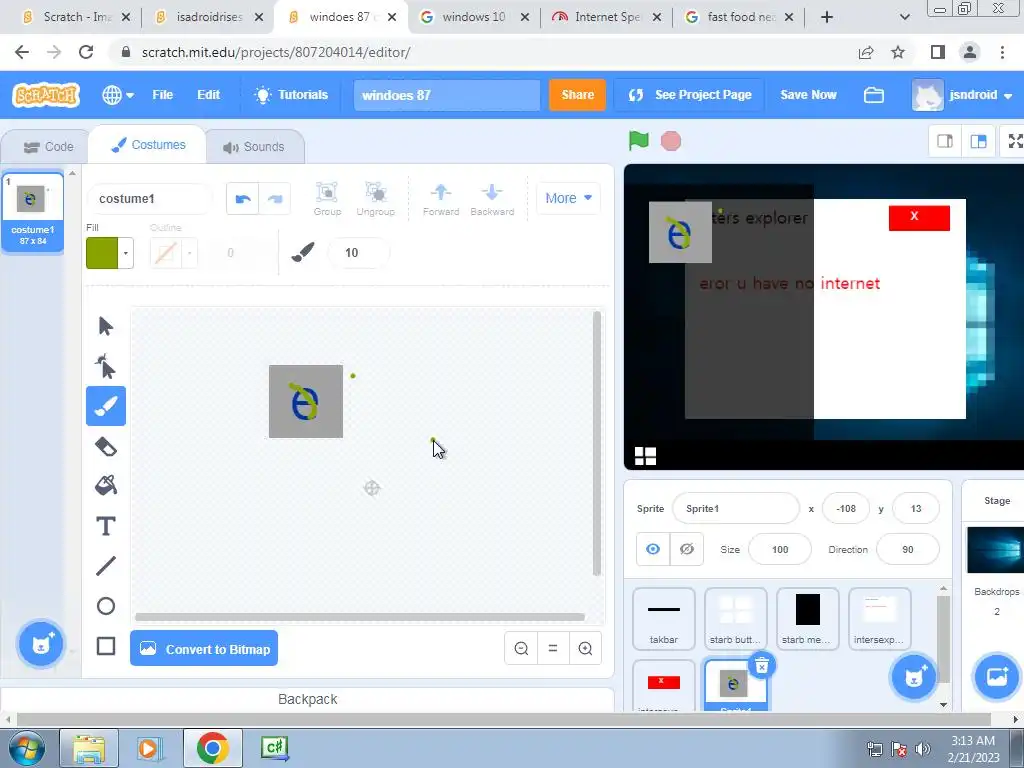The width and height of the screenshot is (1024, 768).
Task: Zoom out the costume canvas
Action: tap(521, 648)
